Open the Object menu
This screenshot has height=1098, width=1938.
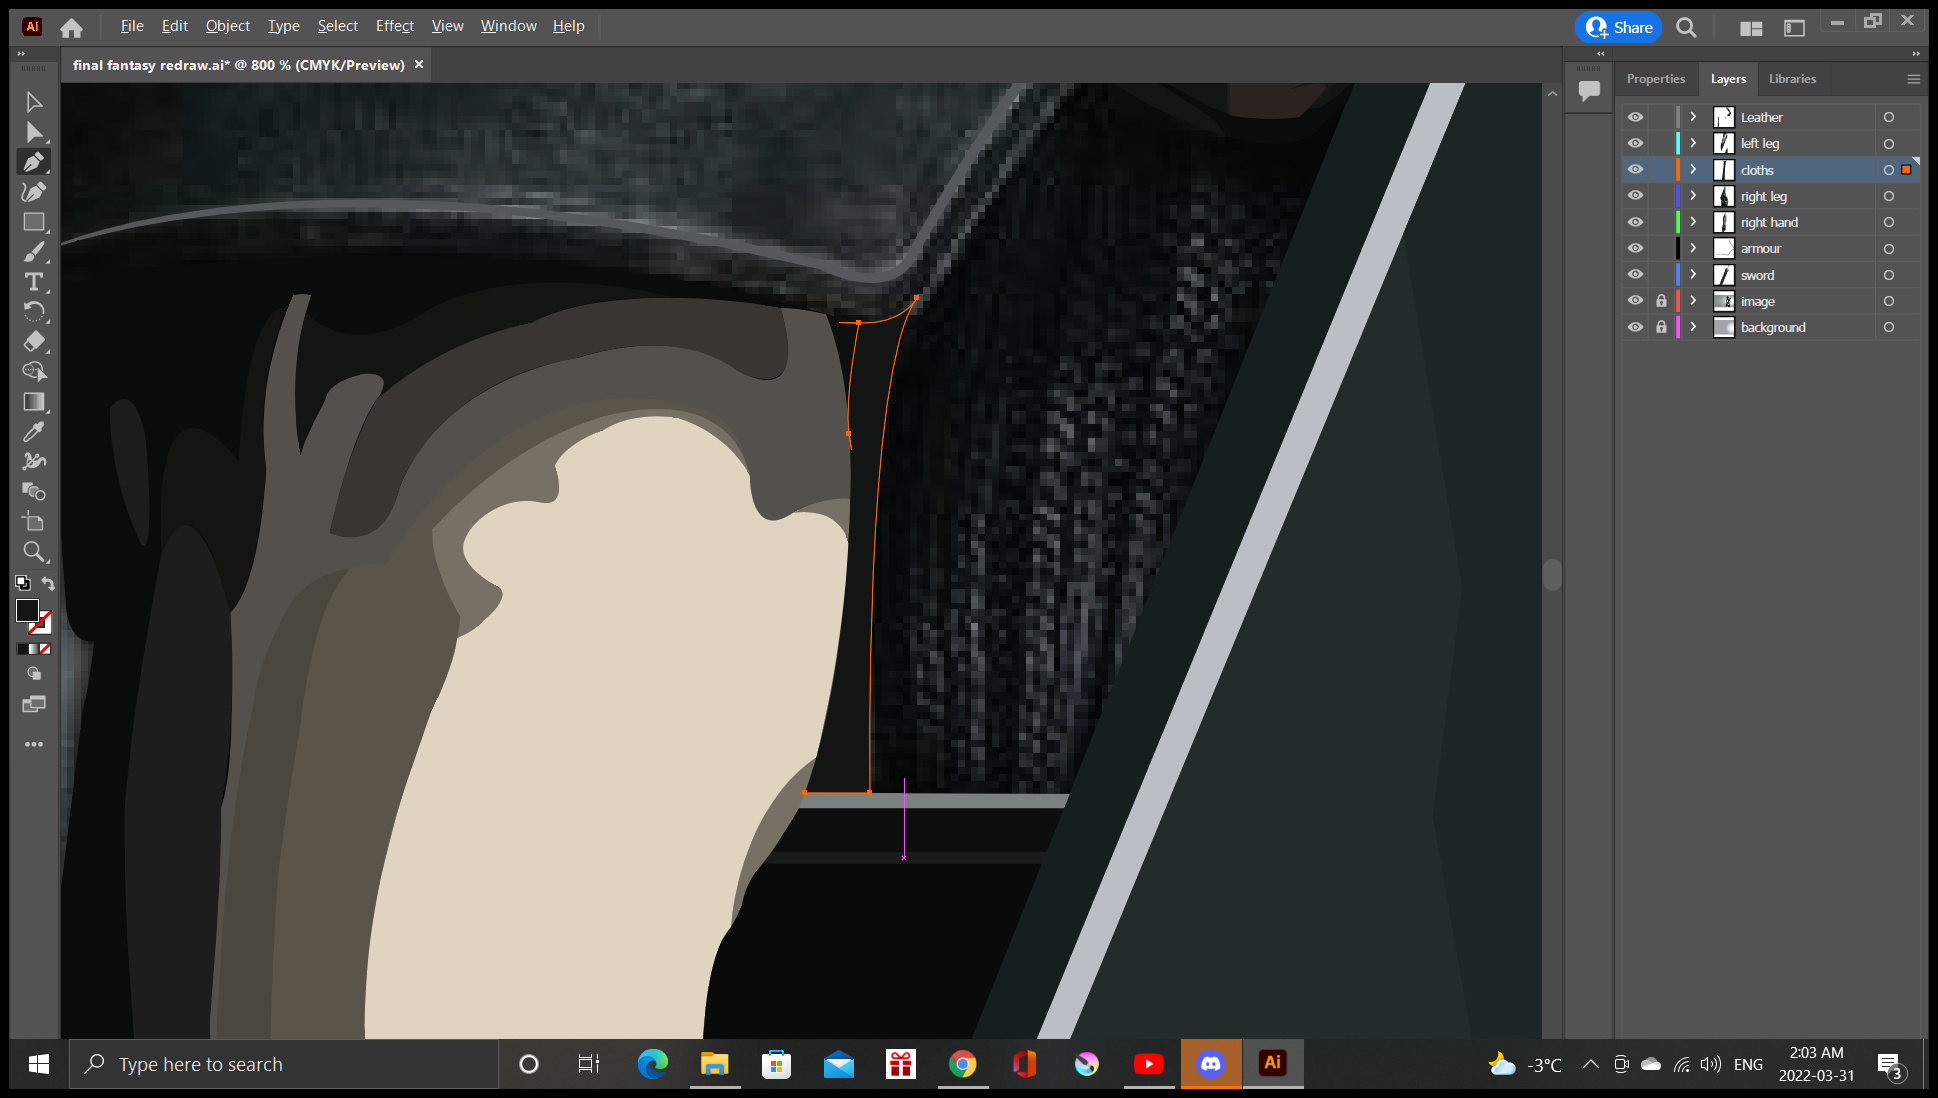click(x=227, y=25)
